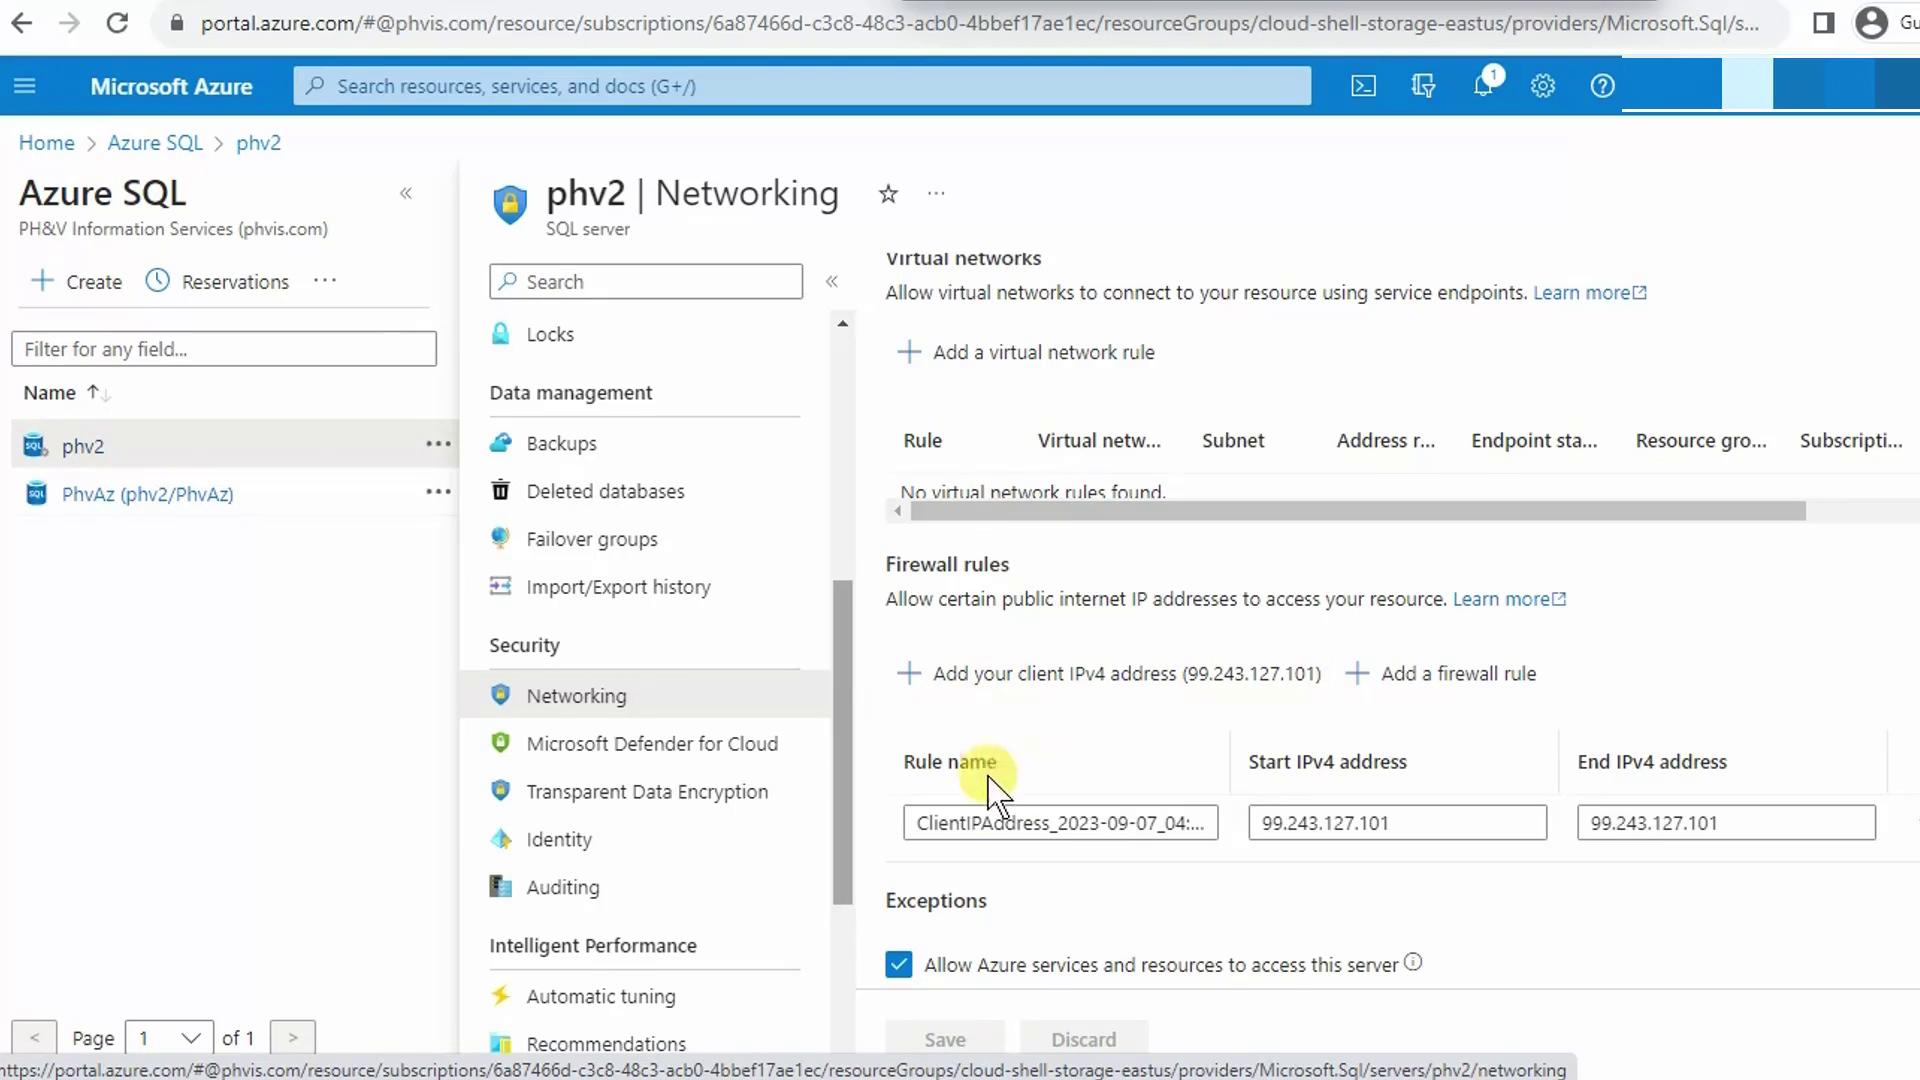
Task: Open more options for phv2 row
Action: point(438,444)
